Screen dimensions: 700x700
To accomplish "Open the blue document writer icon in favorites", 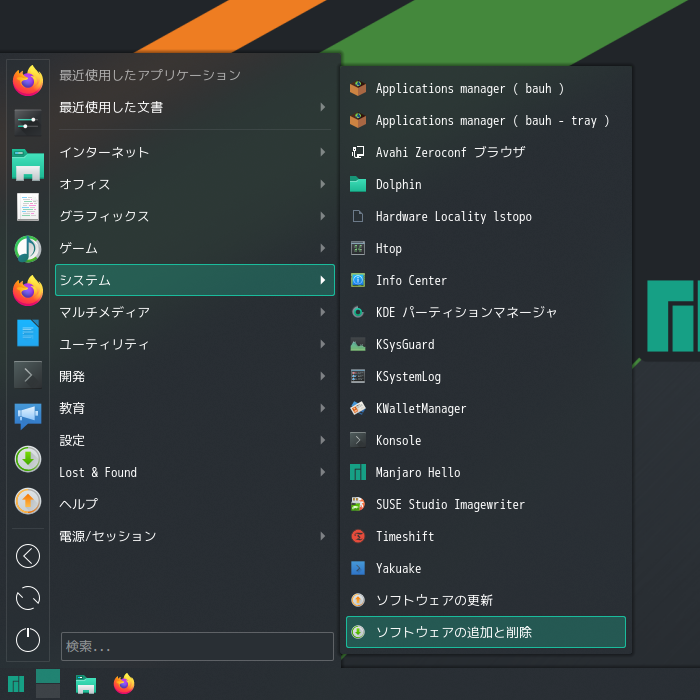I will coord(28,333).
